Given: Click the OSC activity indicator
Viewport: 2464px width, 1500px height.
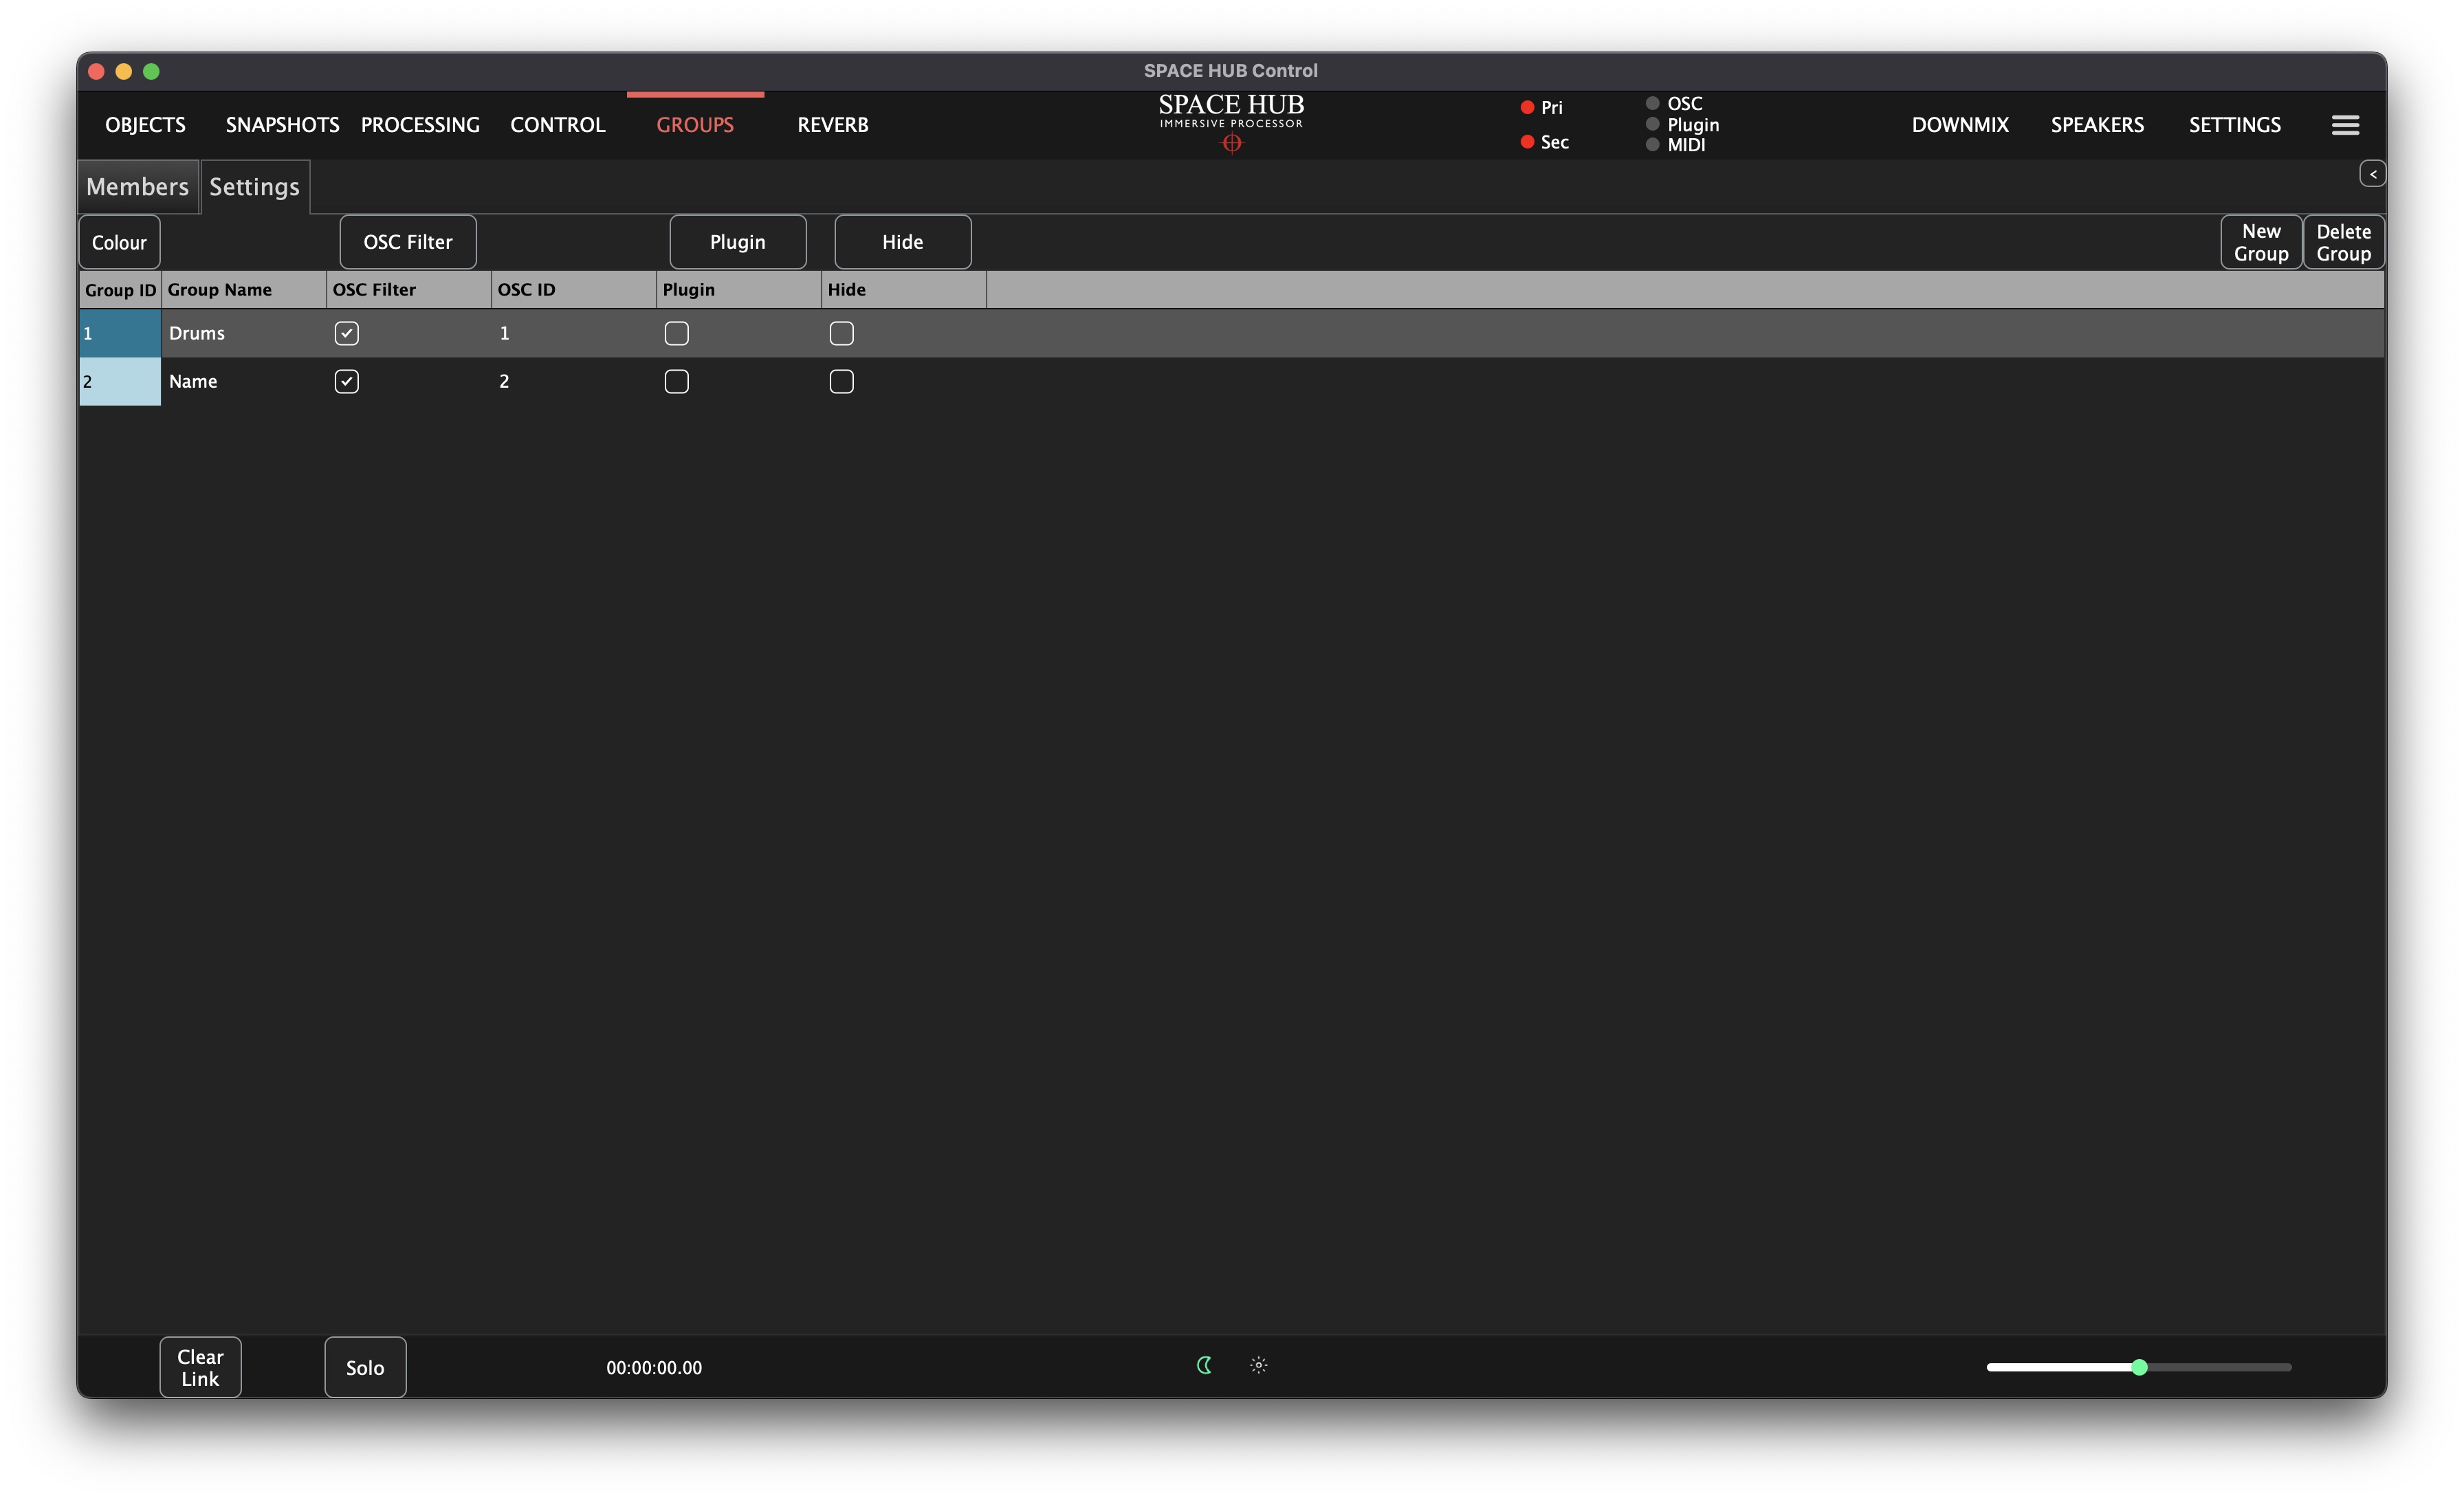Looking at the screenshot, I should (1652, 103).
